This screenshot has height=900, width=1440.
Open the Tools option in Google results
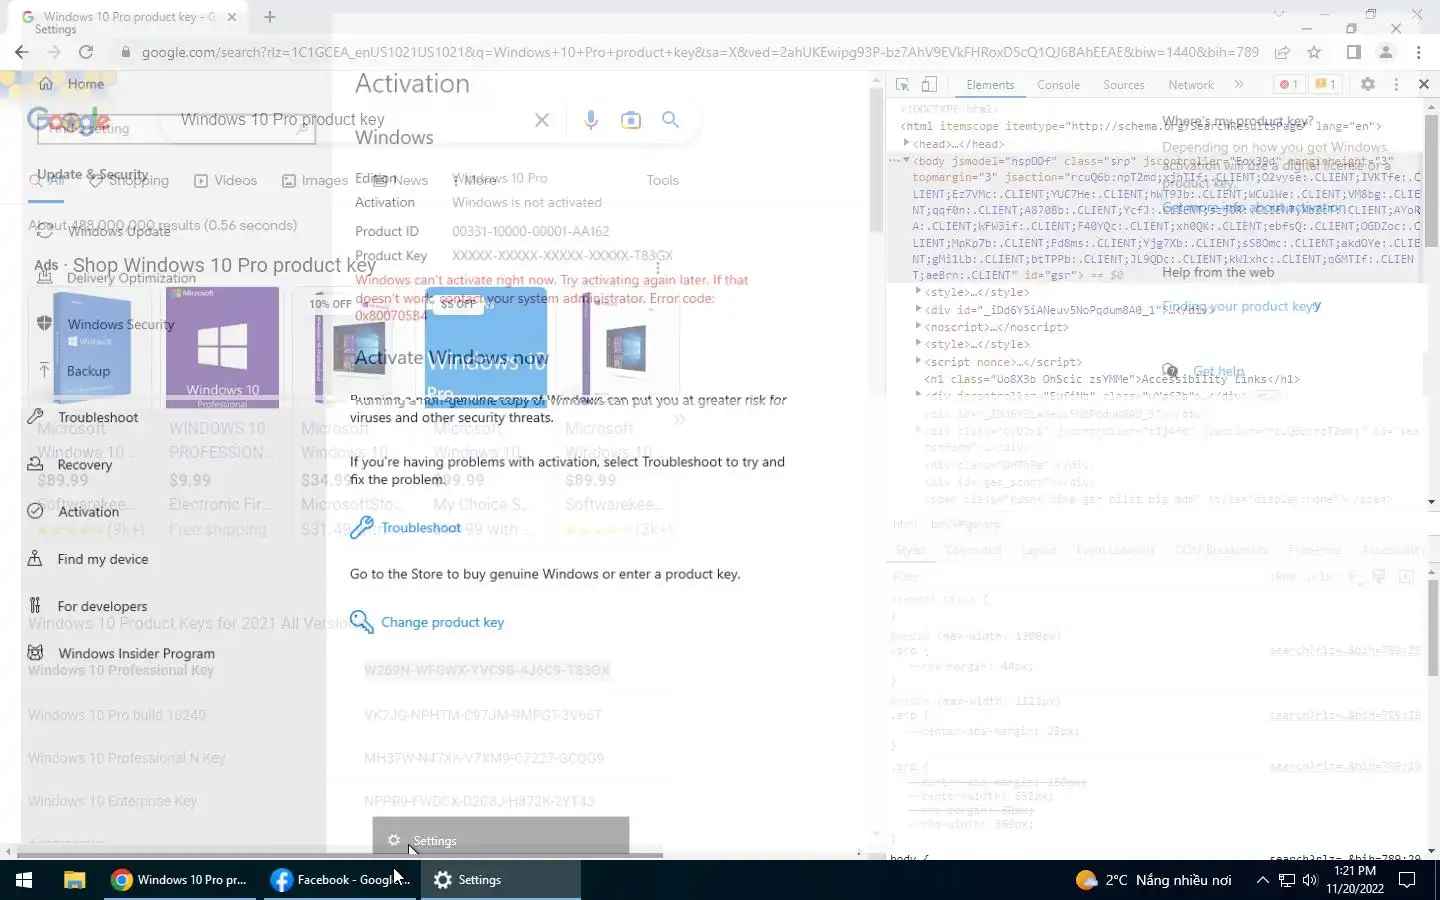[x=662, y=181]
